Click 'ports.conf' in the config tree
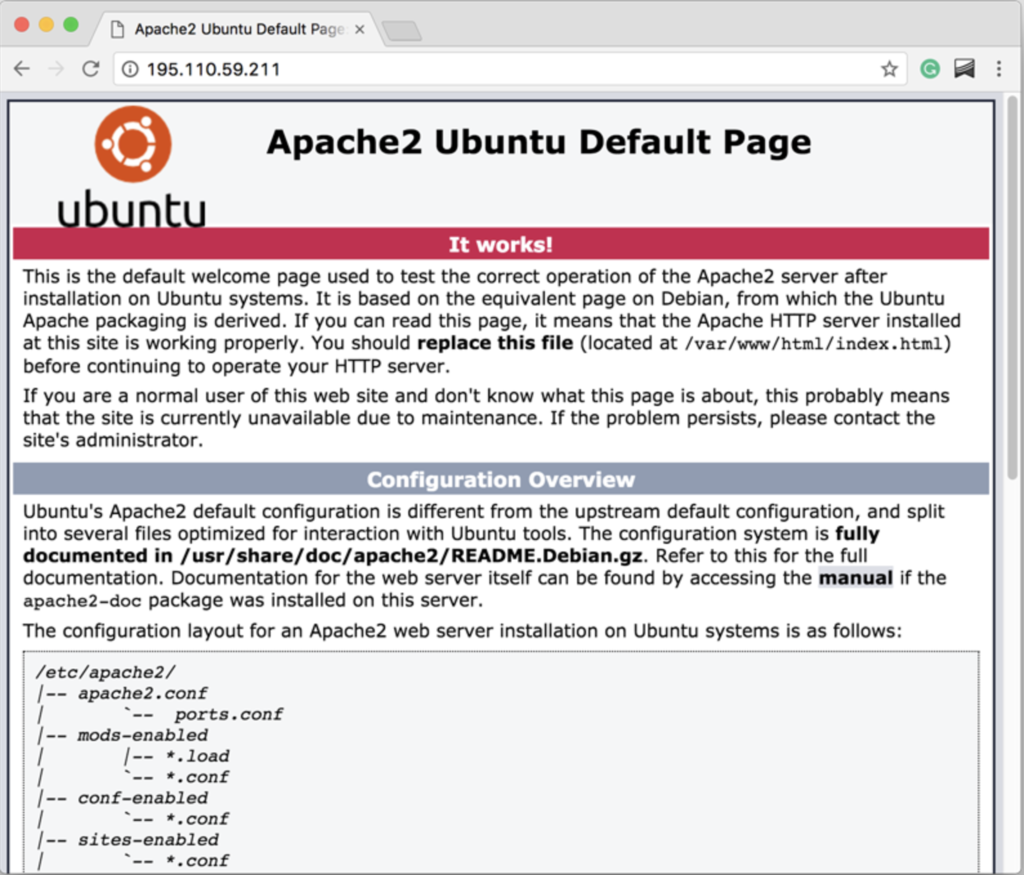Image resolution: width=1024 pixels, height=875 pixels. (x=229, y=714)
